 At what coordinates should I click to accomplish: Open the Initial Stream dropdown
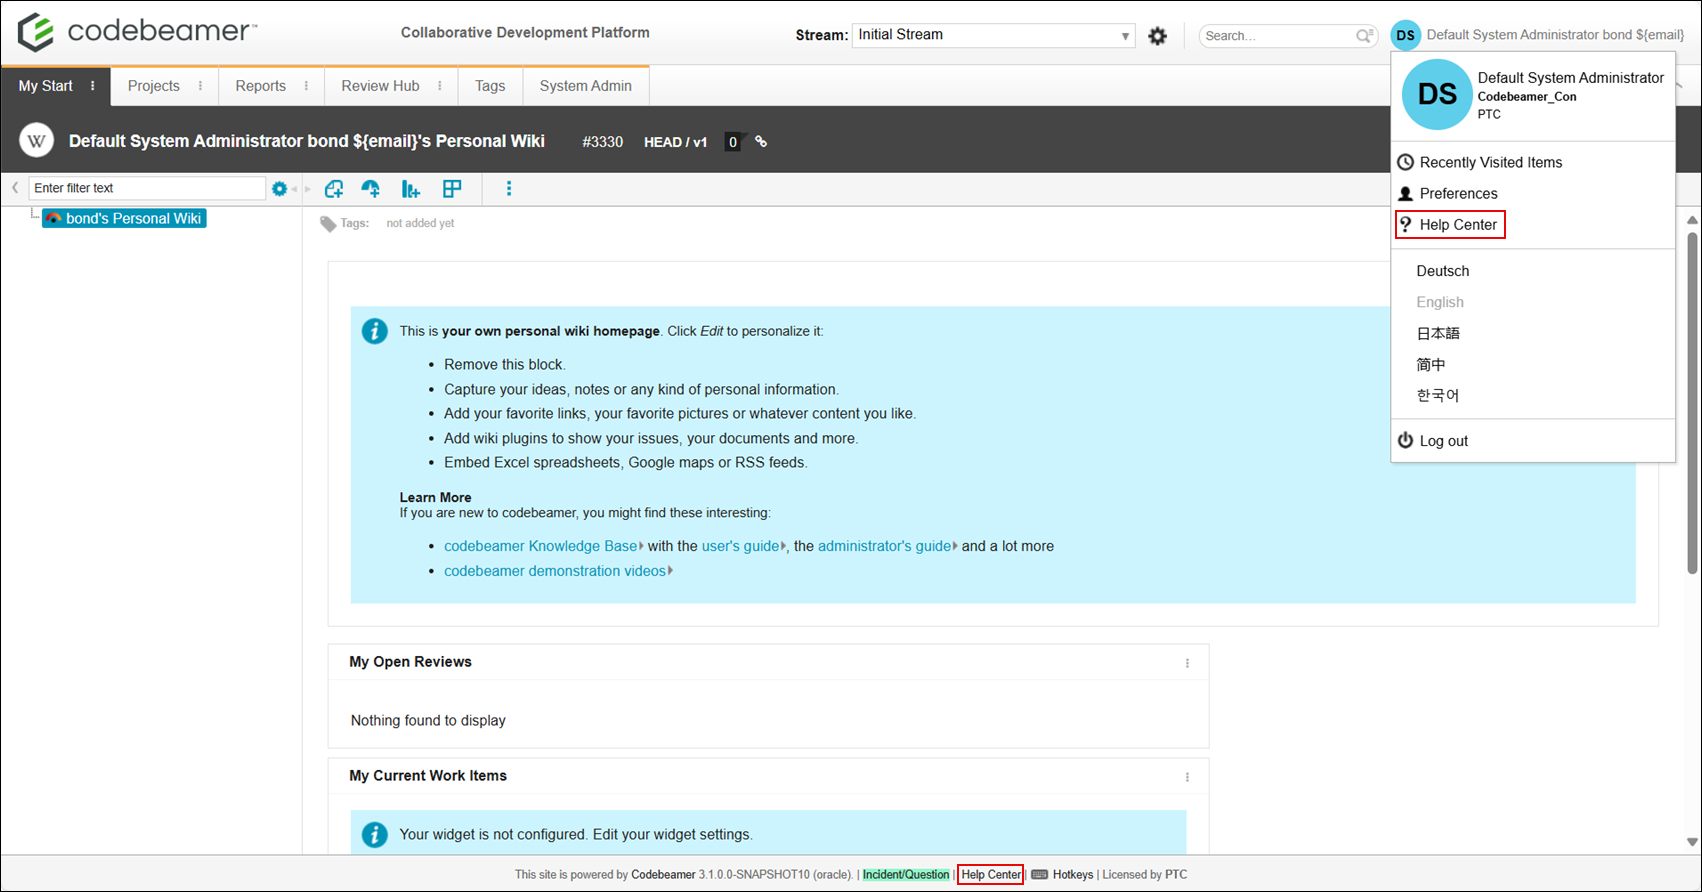point(993,35)
